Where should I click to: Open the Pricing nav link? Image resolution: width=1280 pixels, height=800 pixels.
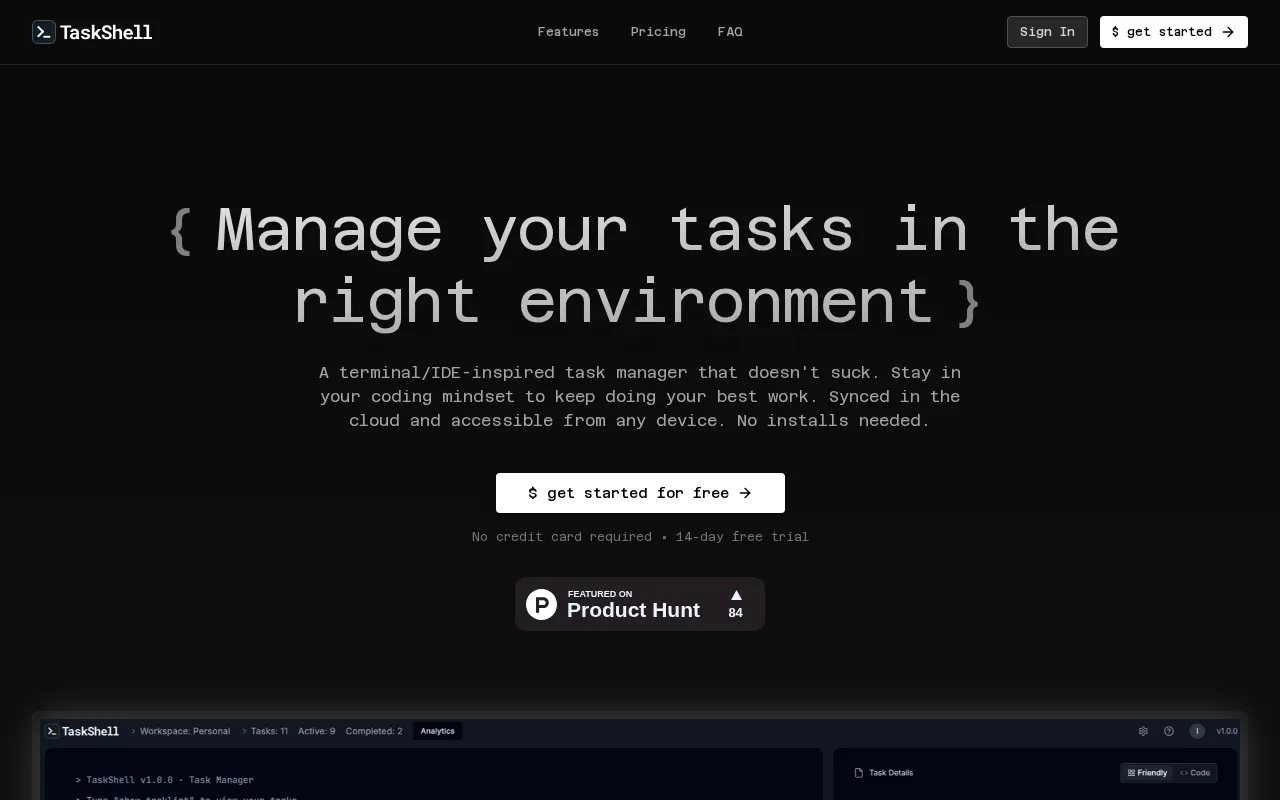(x=658, y=32)
